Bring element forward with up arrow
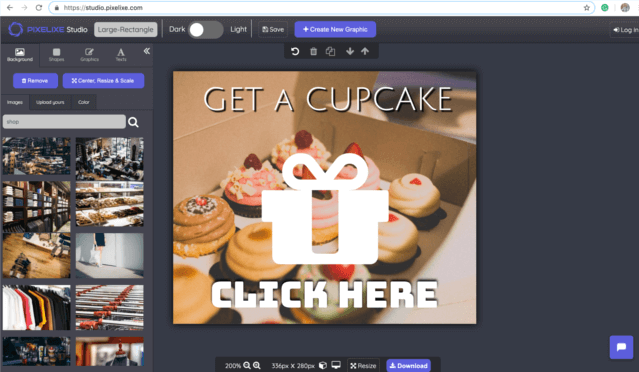The height and width of the screenshot is (372, 639). coord(365,51)
